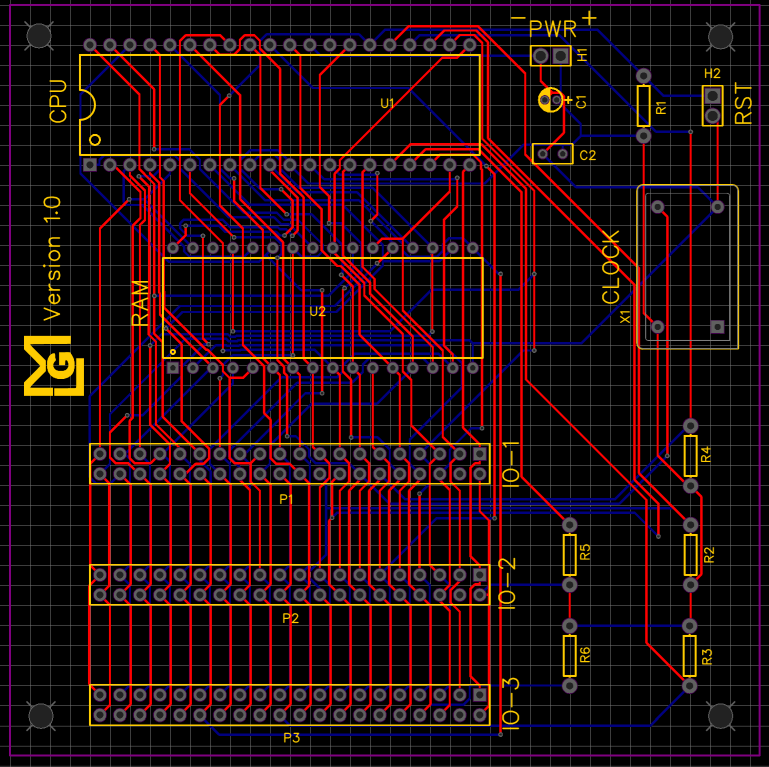Select the U2 designator on the RAM chip

coord(317,311)
